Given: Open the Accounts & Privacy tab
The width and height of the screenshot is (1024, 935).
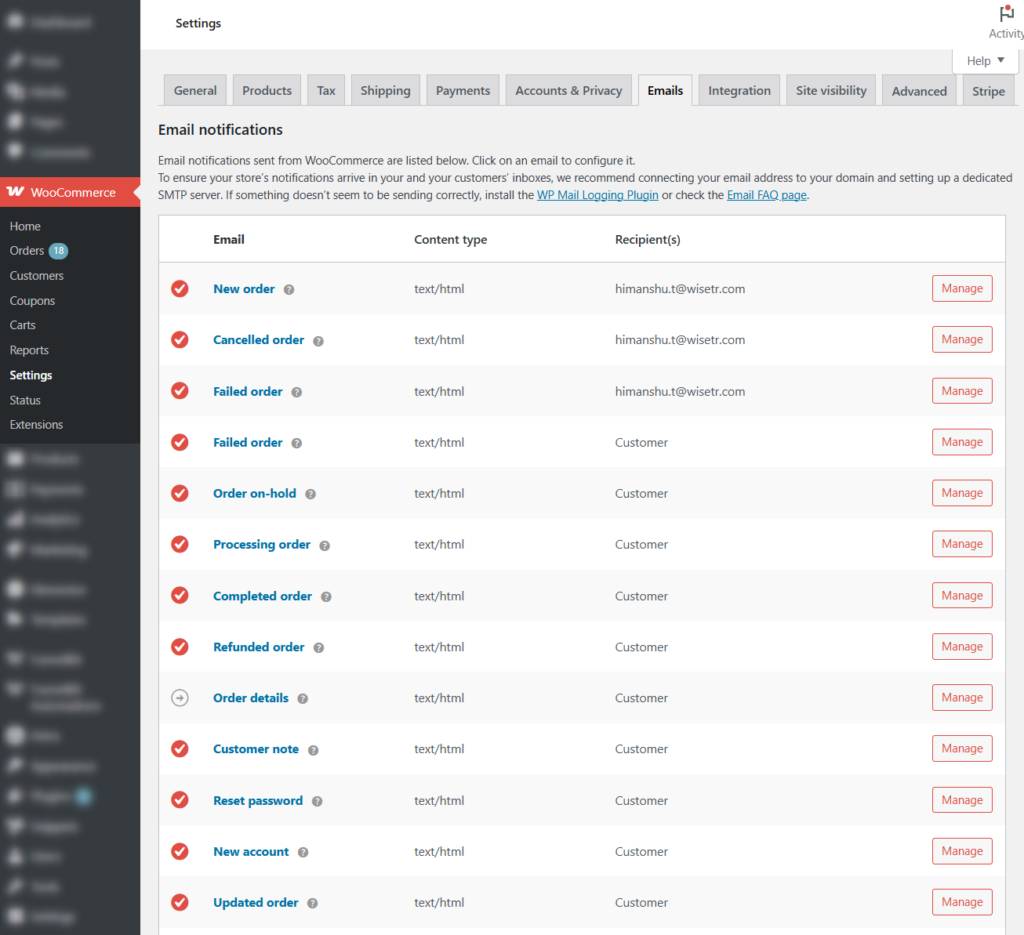Looking at the screenshot, I should pyautogui.click(x=568, y=90).
